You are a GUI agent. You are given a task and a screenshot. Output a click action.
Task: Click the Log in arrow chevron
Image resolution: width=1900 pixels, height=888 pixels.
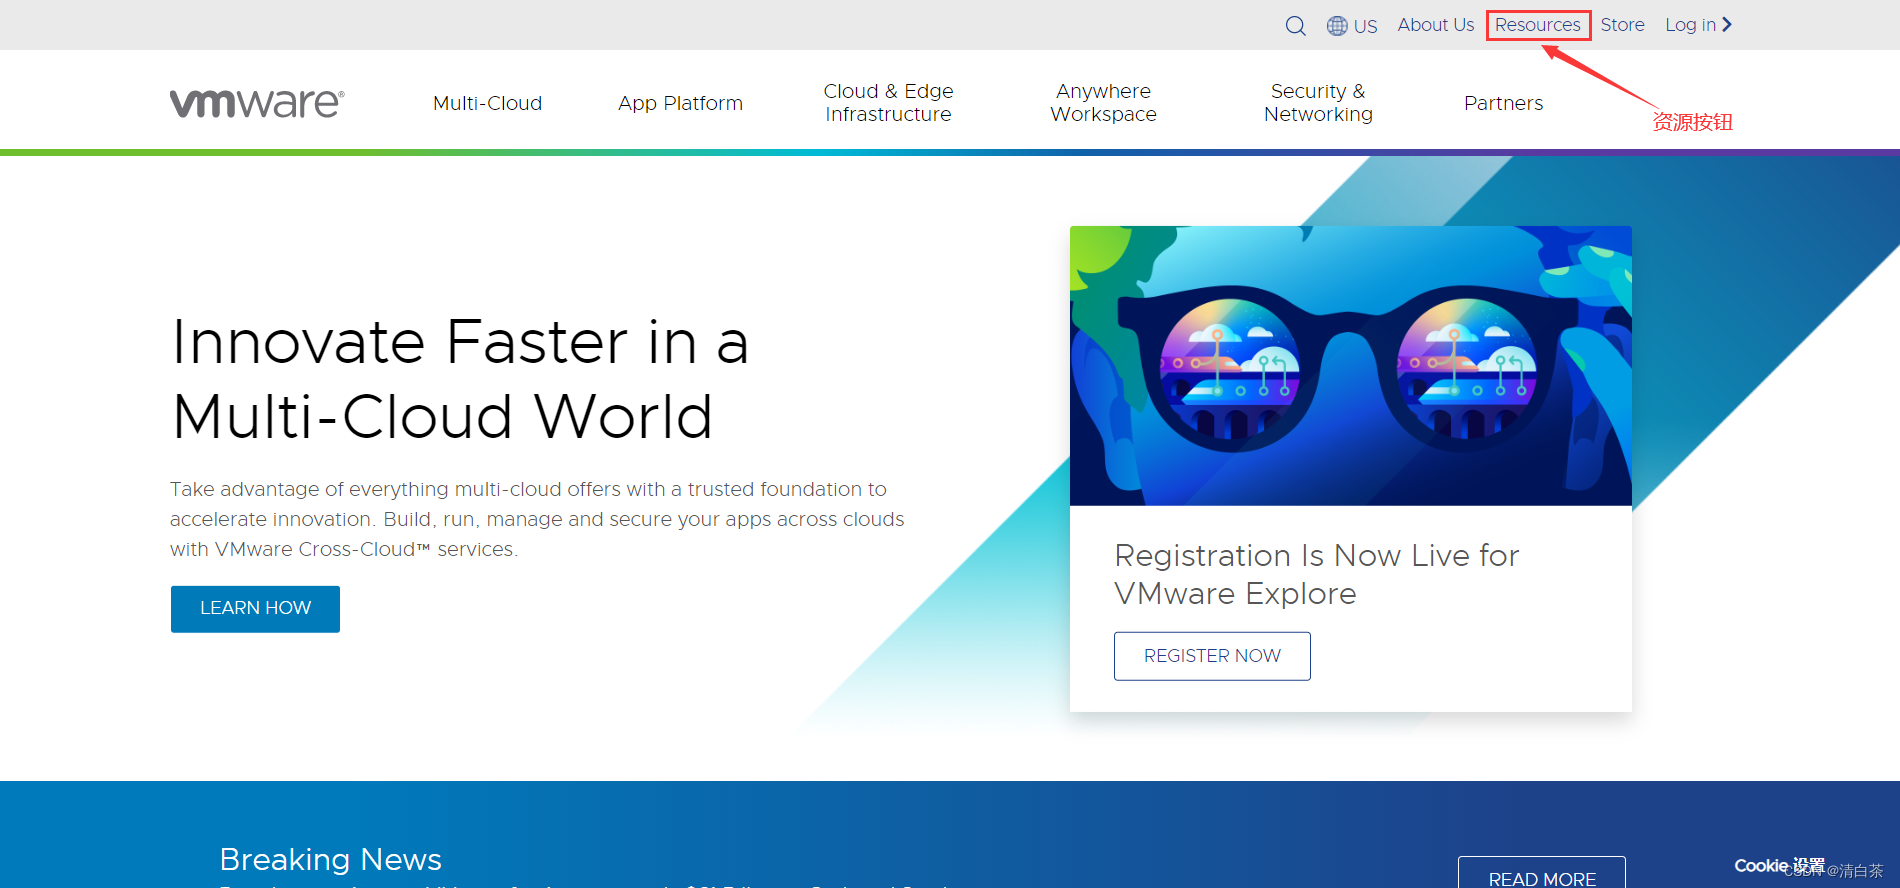coord(1727,25)
